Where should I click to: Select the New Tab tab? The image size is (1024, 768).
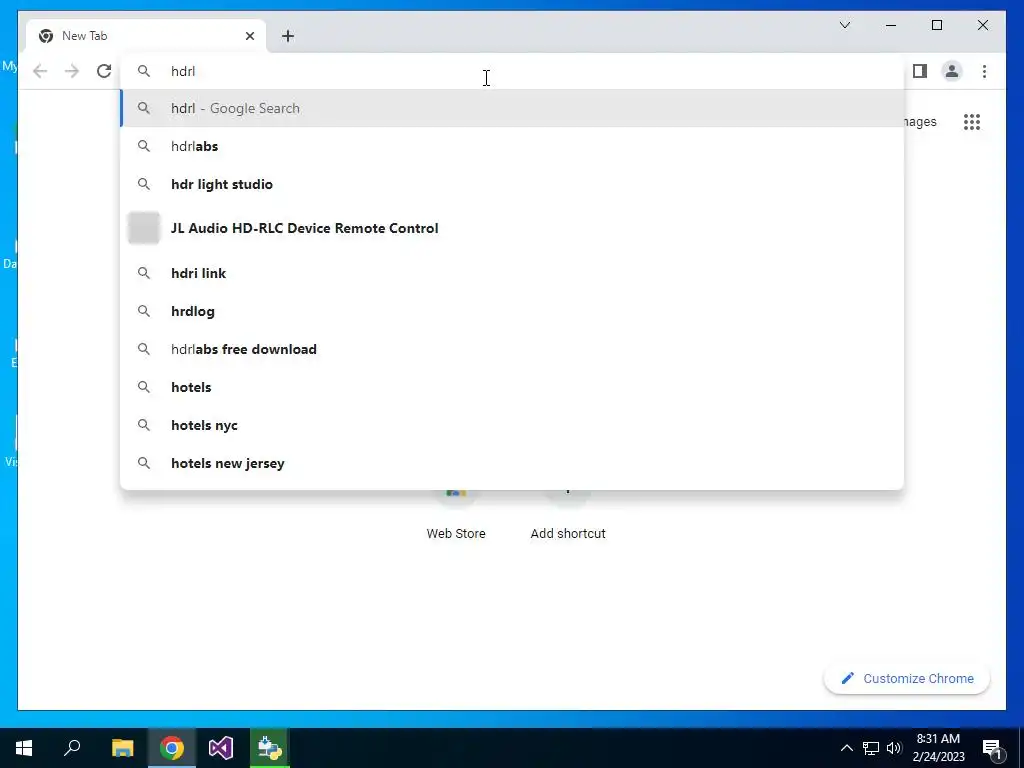(146, 36)
